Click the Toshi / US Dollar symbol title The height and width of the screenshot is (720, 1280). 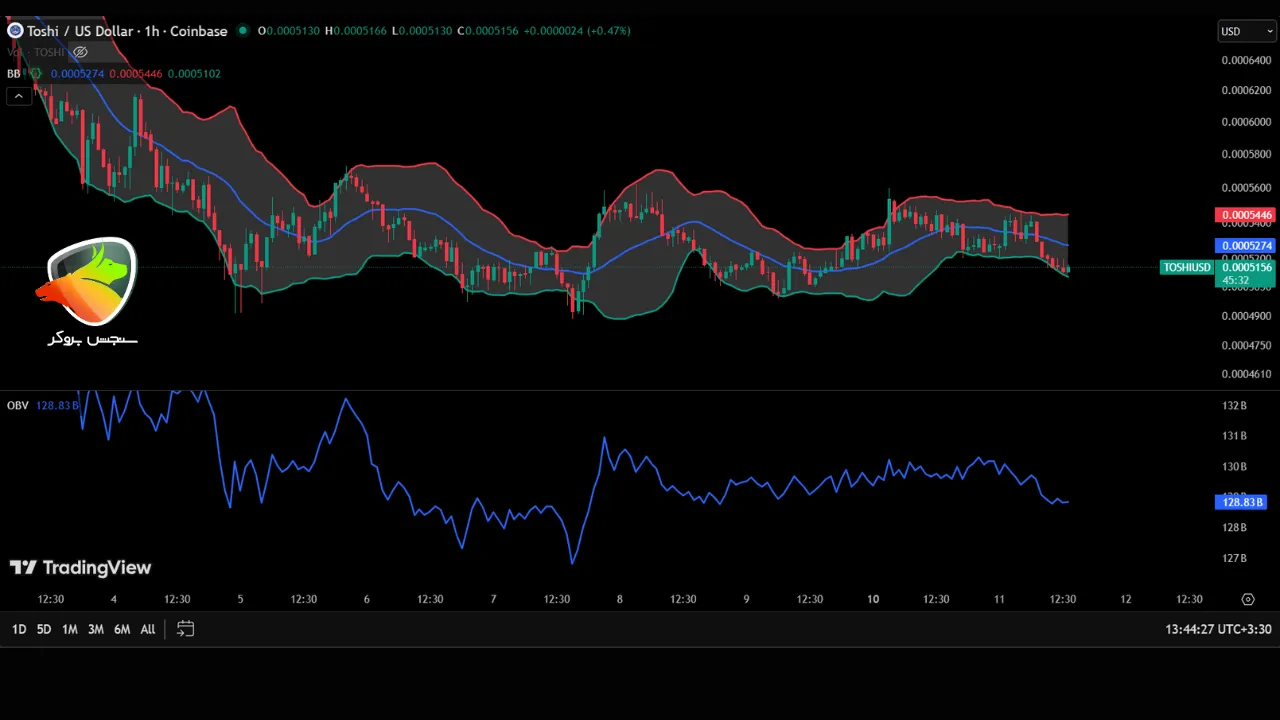point(126,31)
